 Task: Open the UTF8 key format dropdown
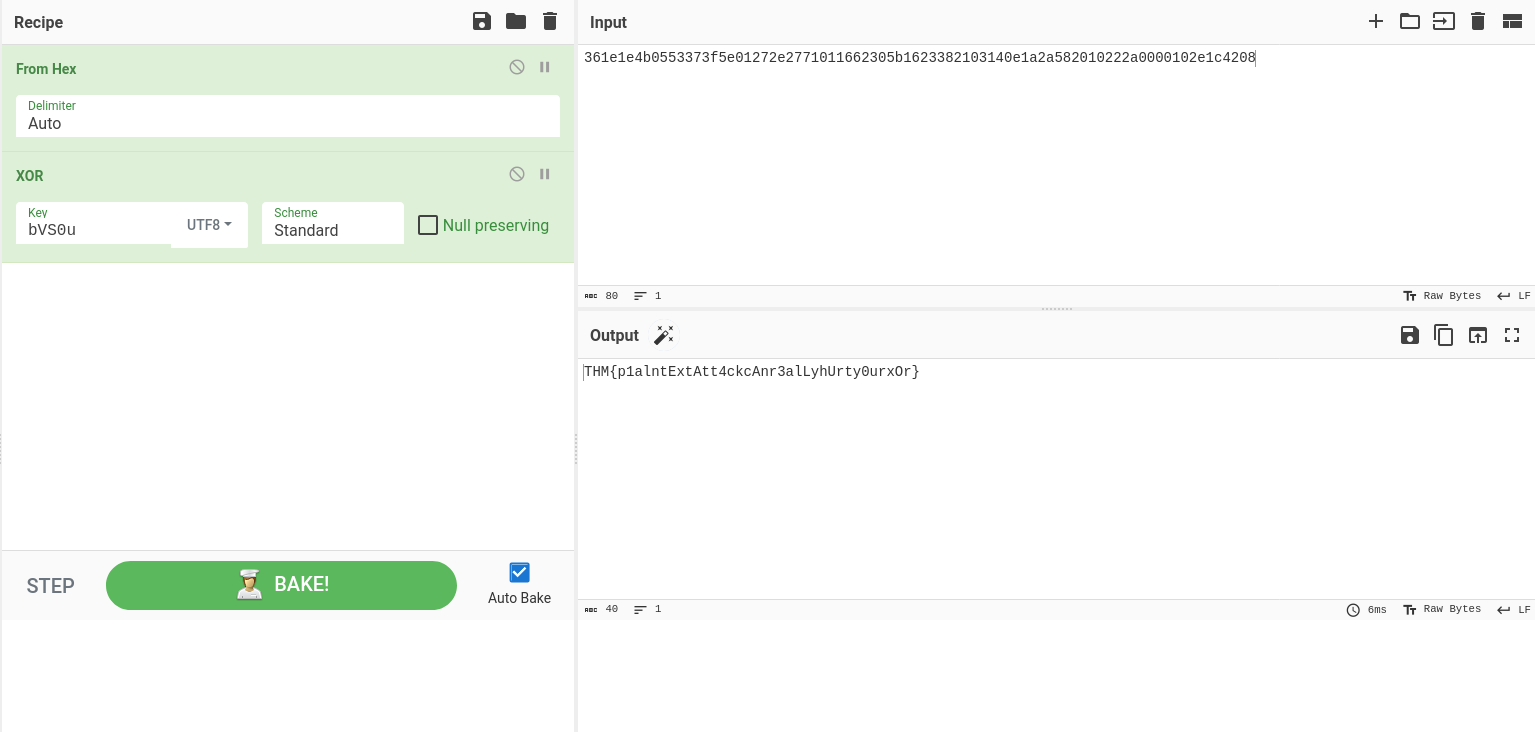(x=209, y=225)
